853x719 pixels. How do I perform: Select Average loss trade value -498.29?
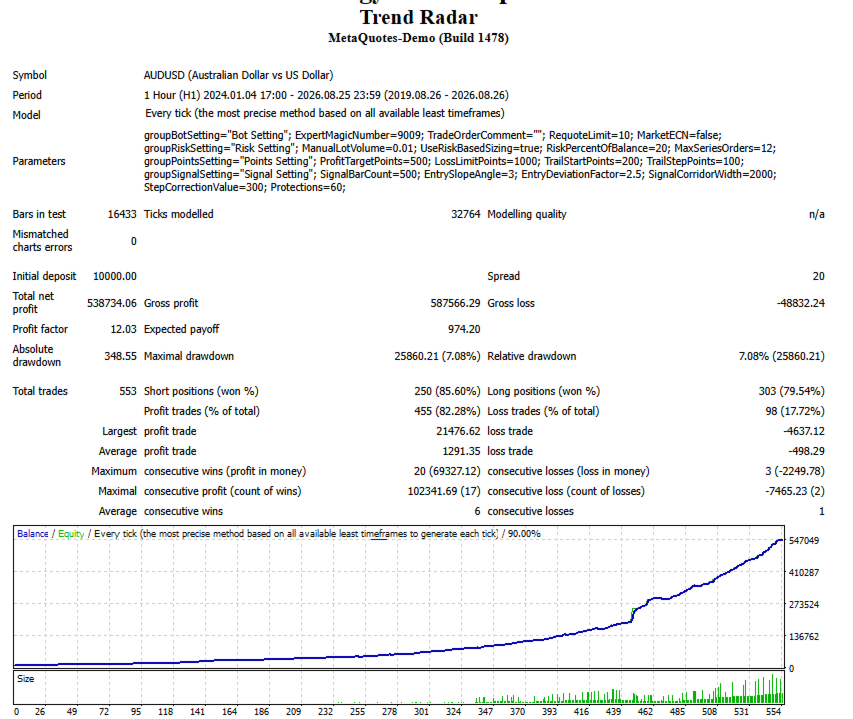click(x=807, y=451)
